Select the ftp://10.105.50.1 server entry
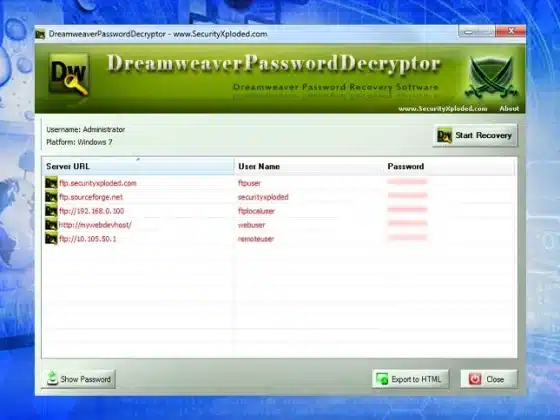 pyautogui.click(x=88, y=239)
